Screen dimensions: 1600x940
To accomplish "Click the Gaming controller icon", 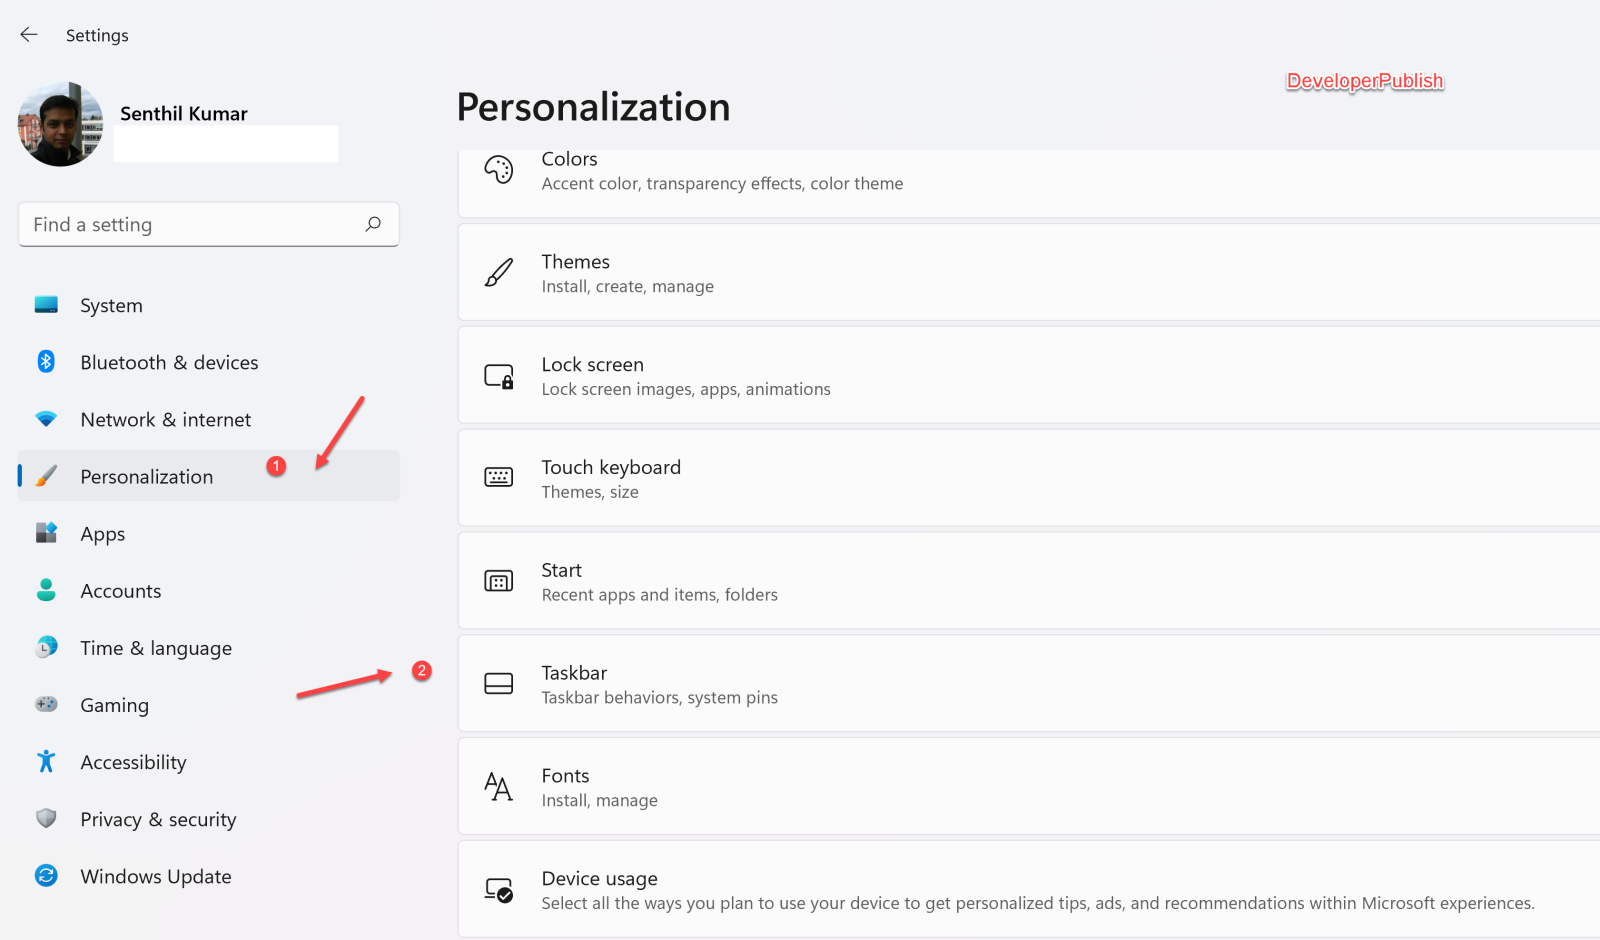I will (46, 705).
